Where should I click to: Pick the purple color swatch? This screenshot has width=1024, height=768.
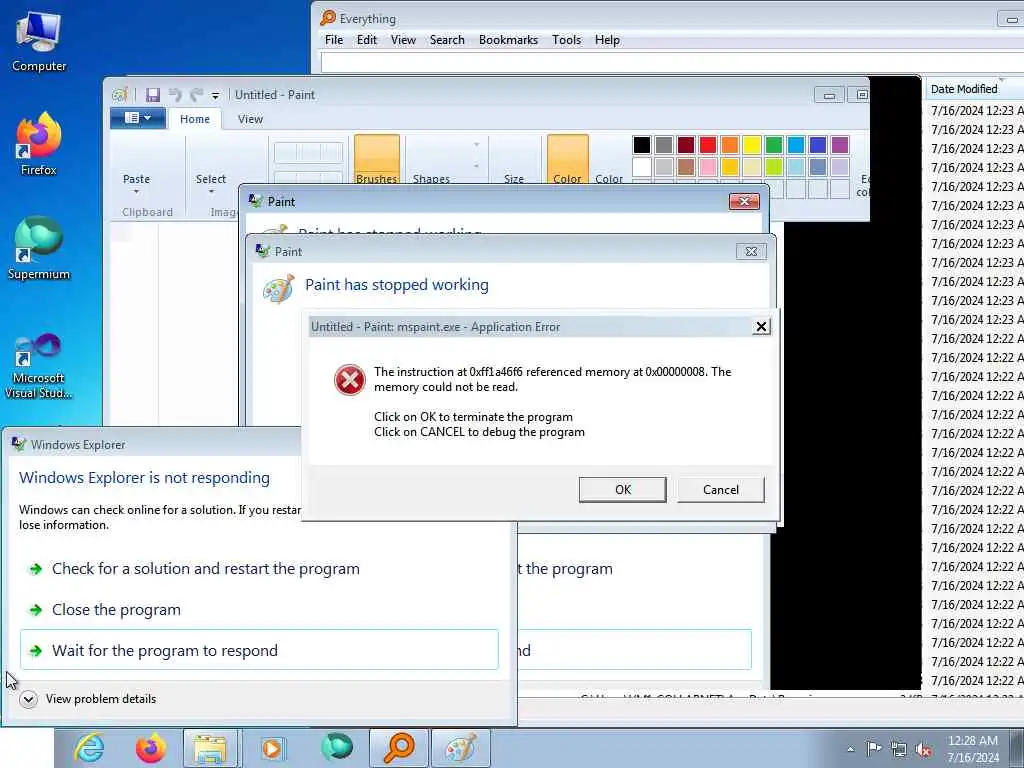840,145
